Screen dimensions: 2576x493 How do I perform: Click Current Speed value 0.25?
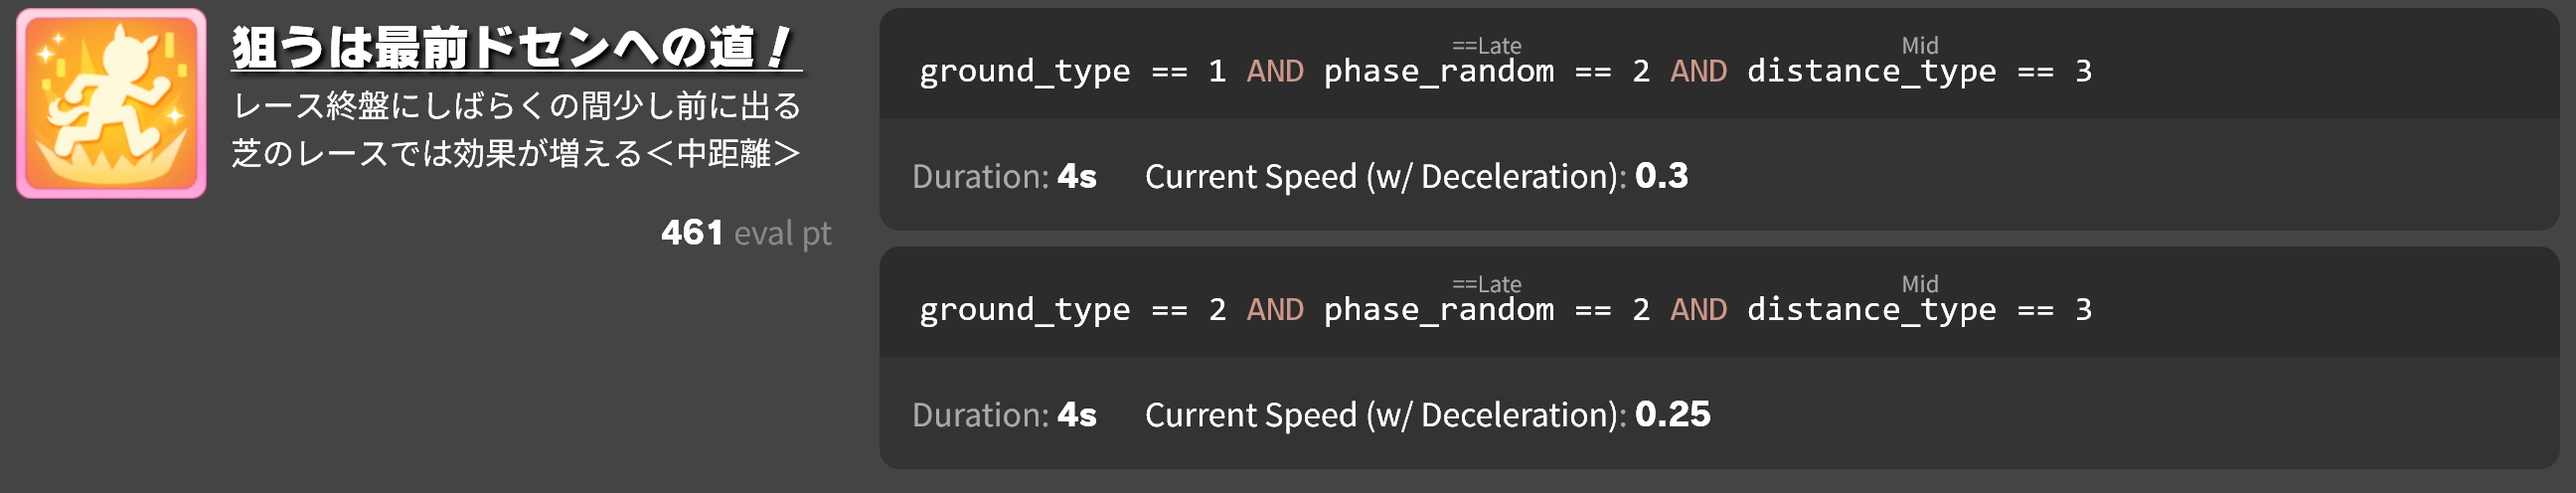point(1672,415)
